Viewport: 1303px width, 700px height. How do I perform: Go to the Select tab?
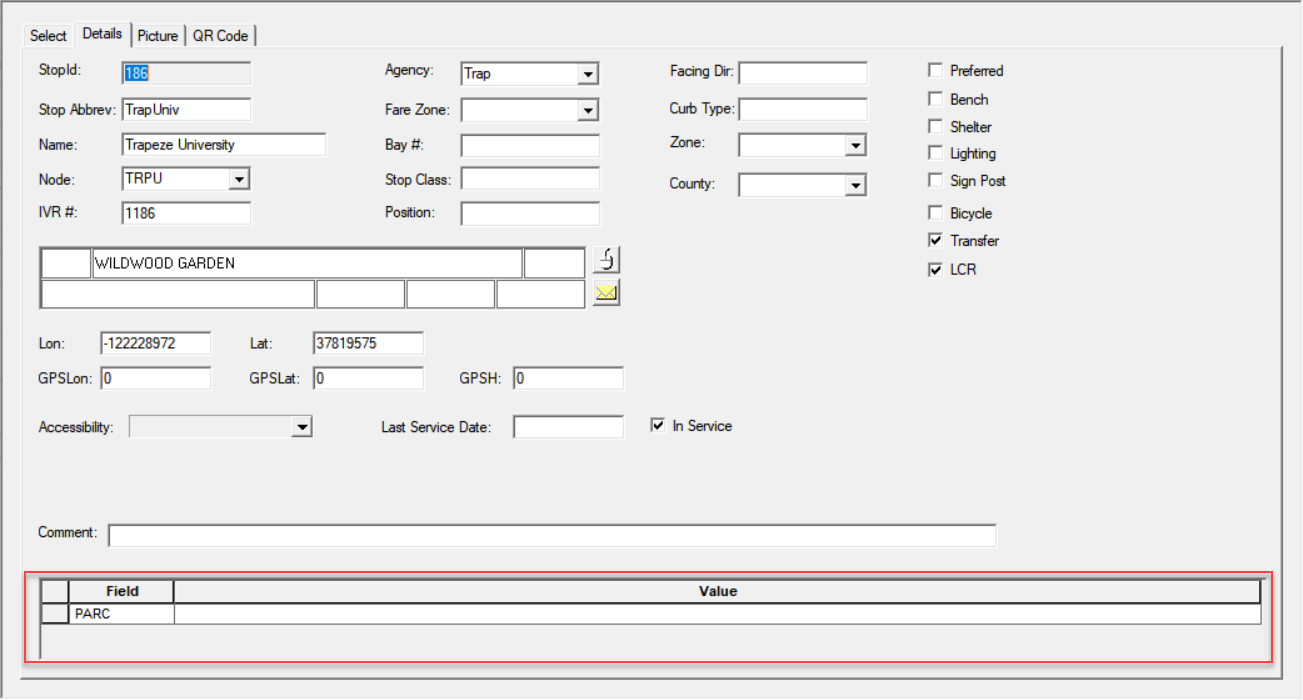(47, 34)
